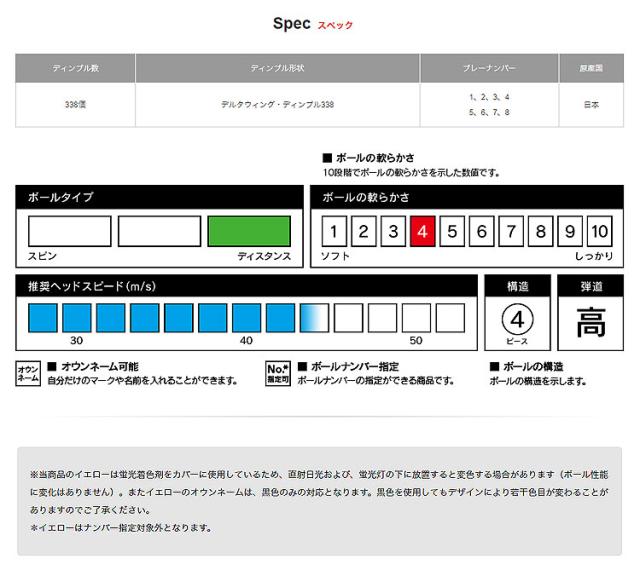Image resolution: width=640 pixels, height=576 pixels.
Task: Select the red highlighted softness box 4
Action: tap(422, 233)
